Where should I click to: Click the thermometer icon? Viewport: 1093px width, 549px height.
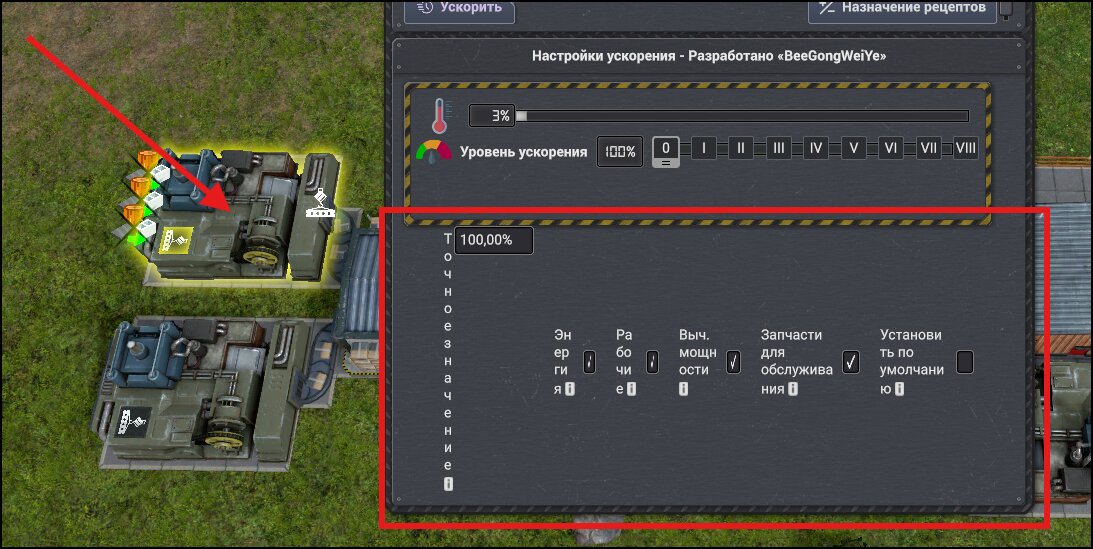tap(440, 116)
